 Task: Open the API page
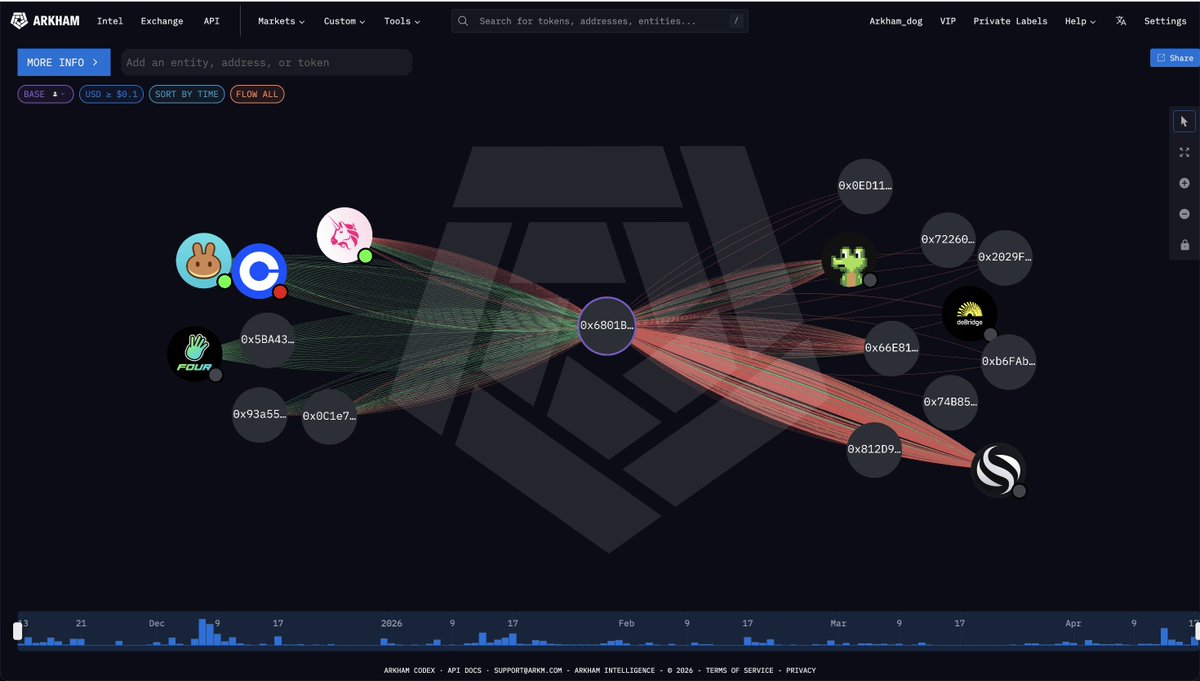(x=211, y=21)
